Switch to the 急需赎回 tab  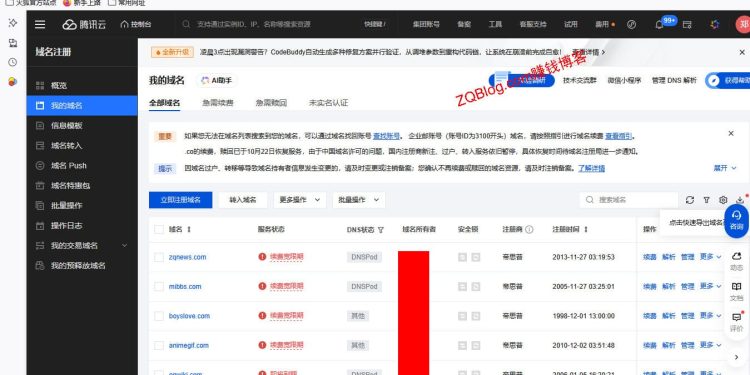pyautogui.click(x=271, y=103)
